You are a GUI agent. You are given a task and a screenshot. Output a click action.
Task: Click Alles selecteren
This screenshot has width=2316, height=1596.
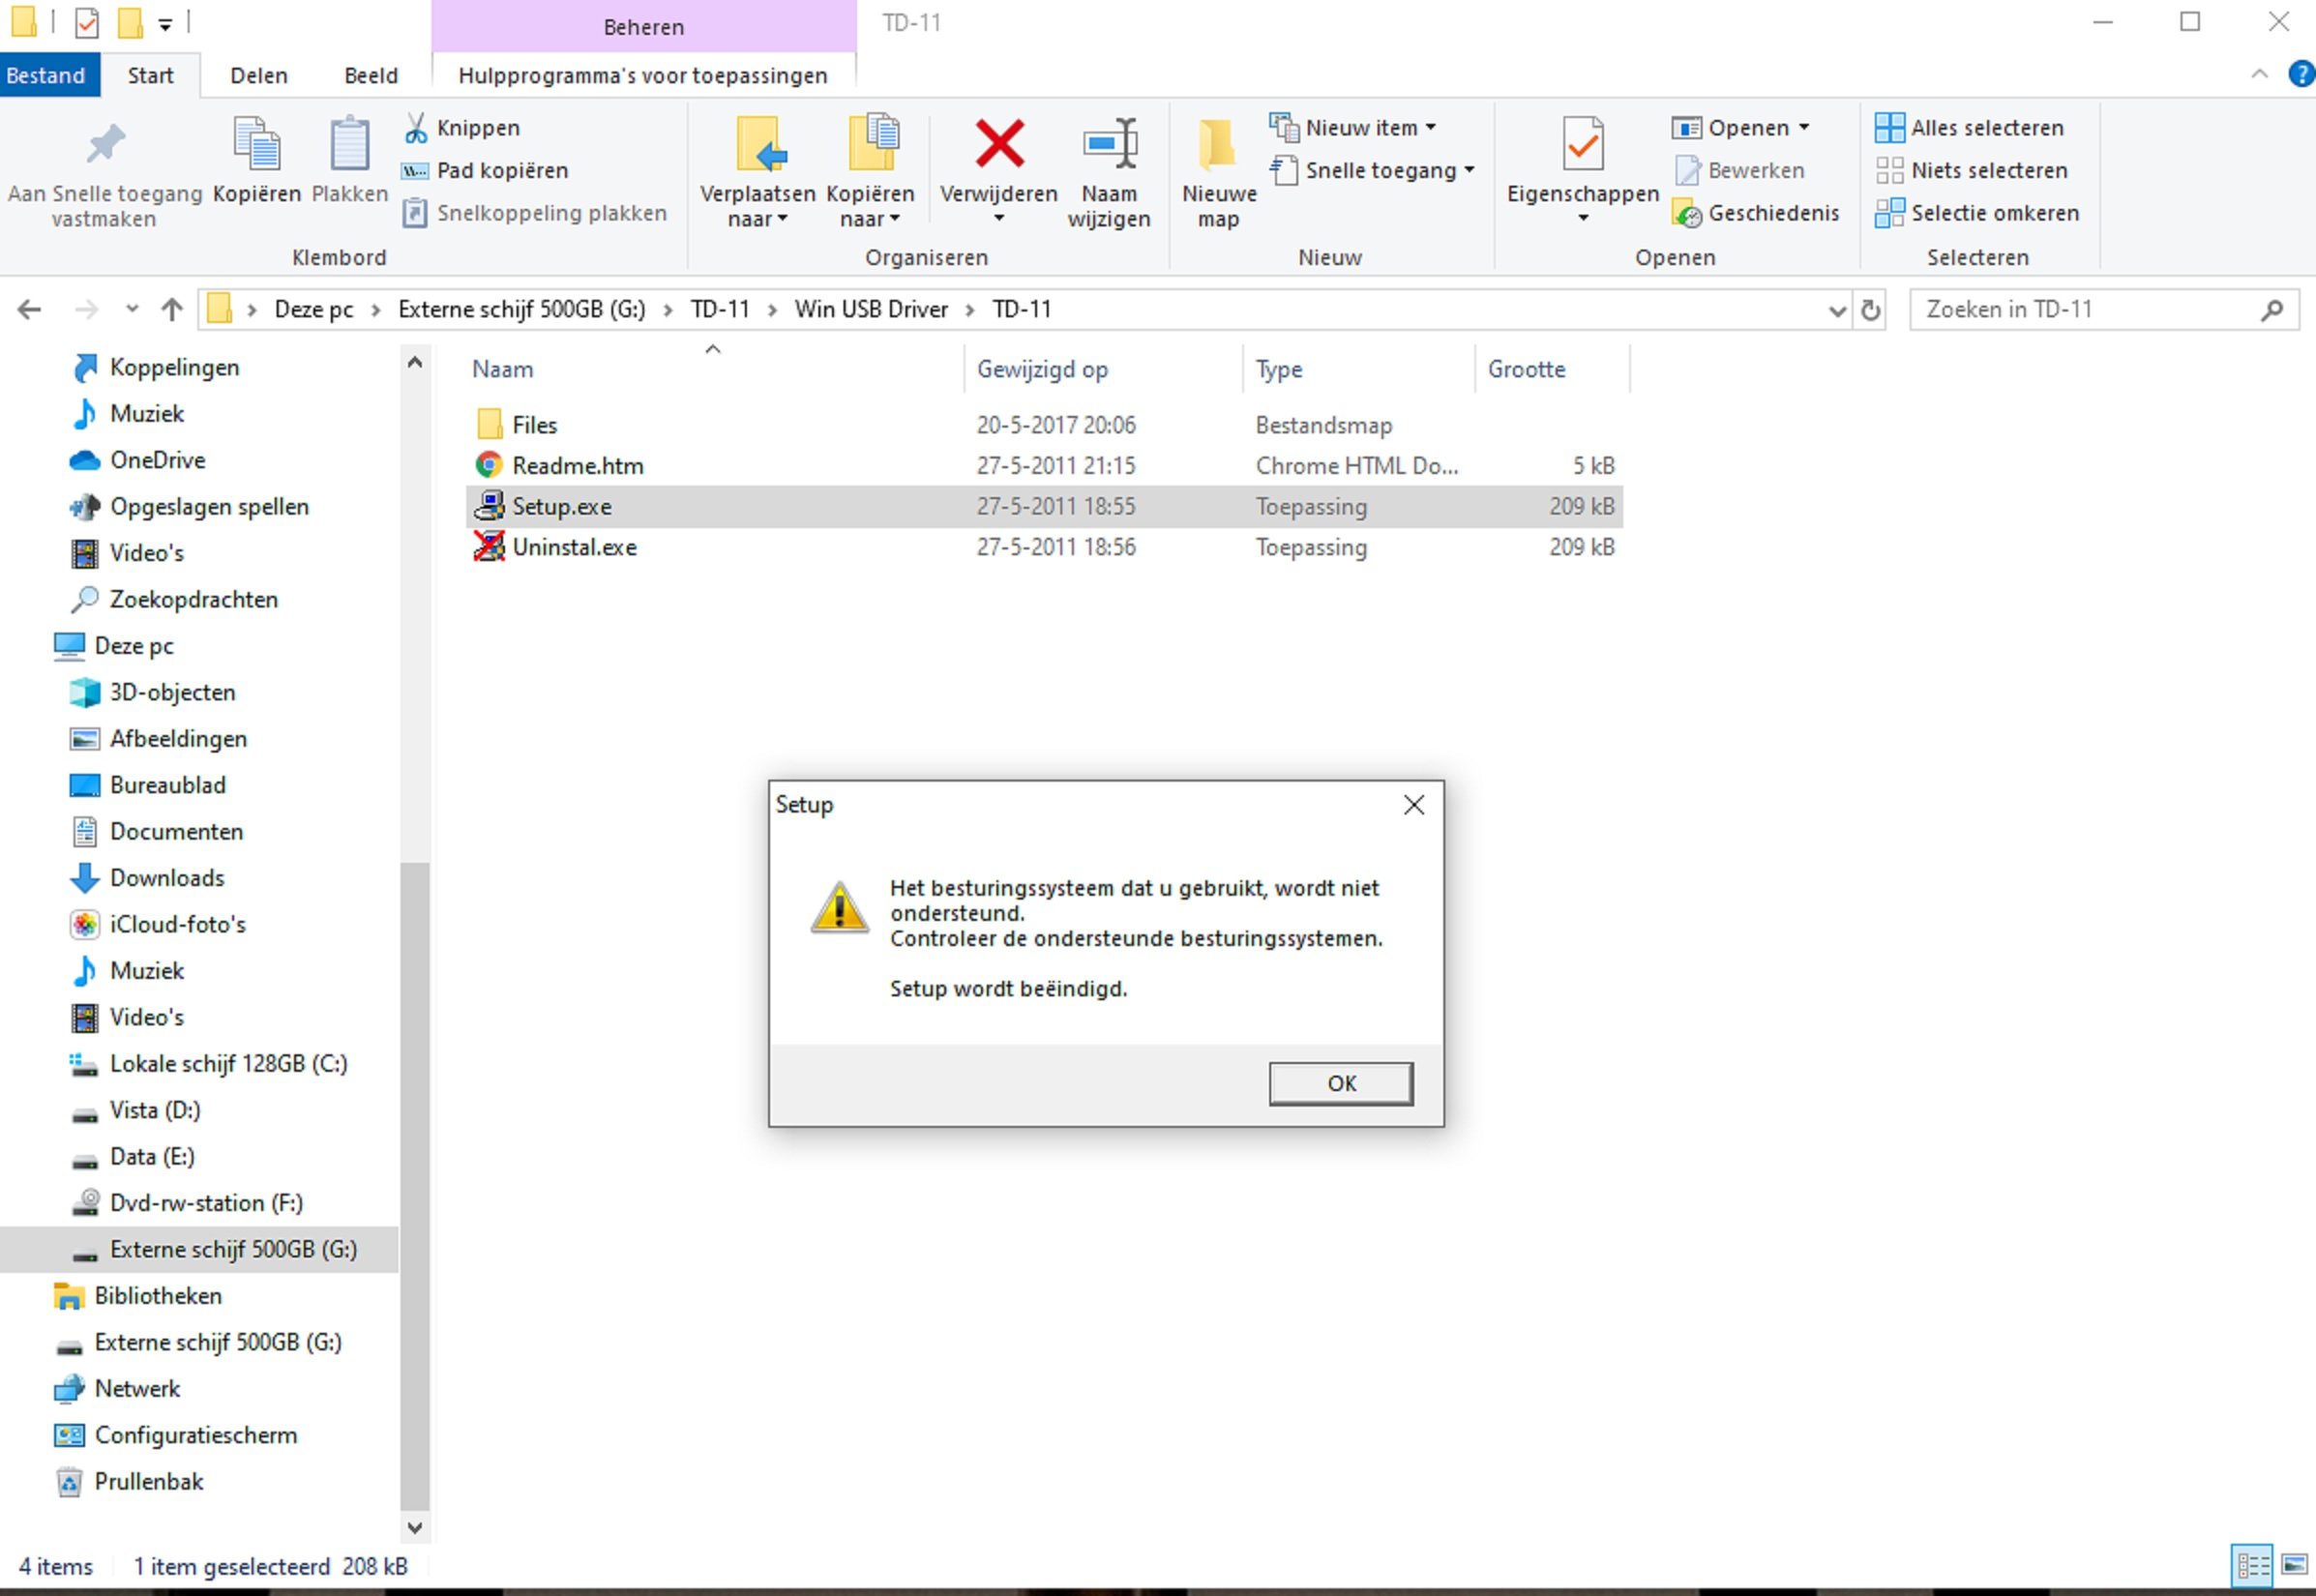click(x=1969, y=128)
